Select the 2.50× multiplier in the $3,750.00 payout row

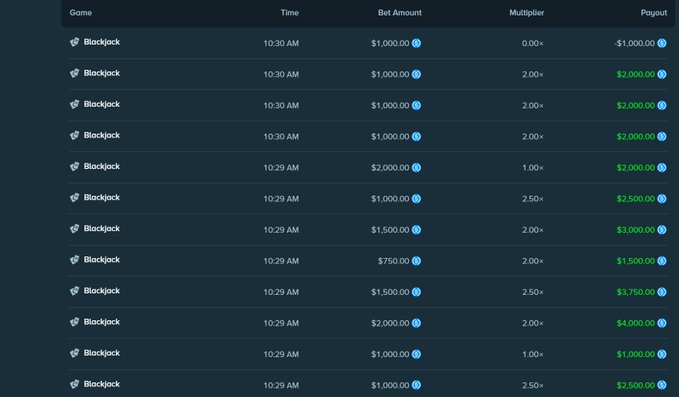click(x=533, y=292)
